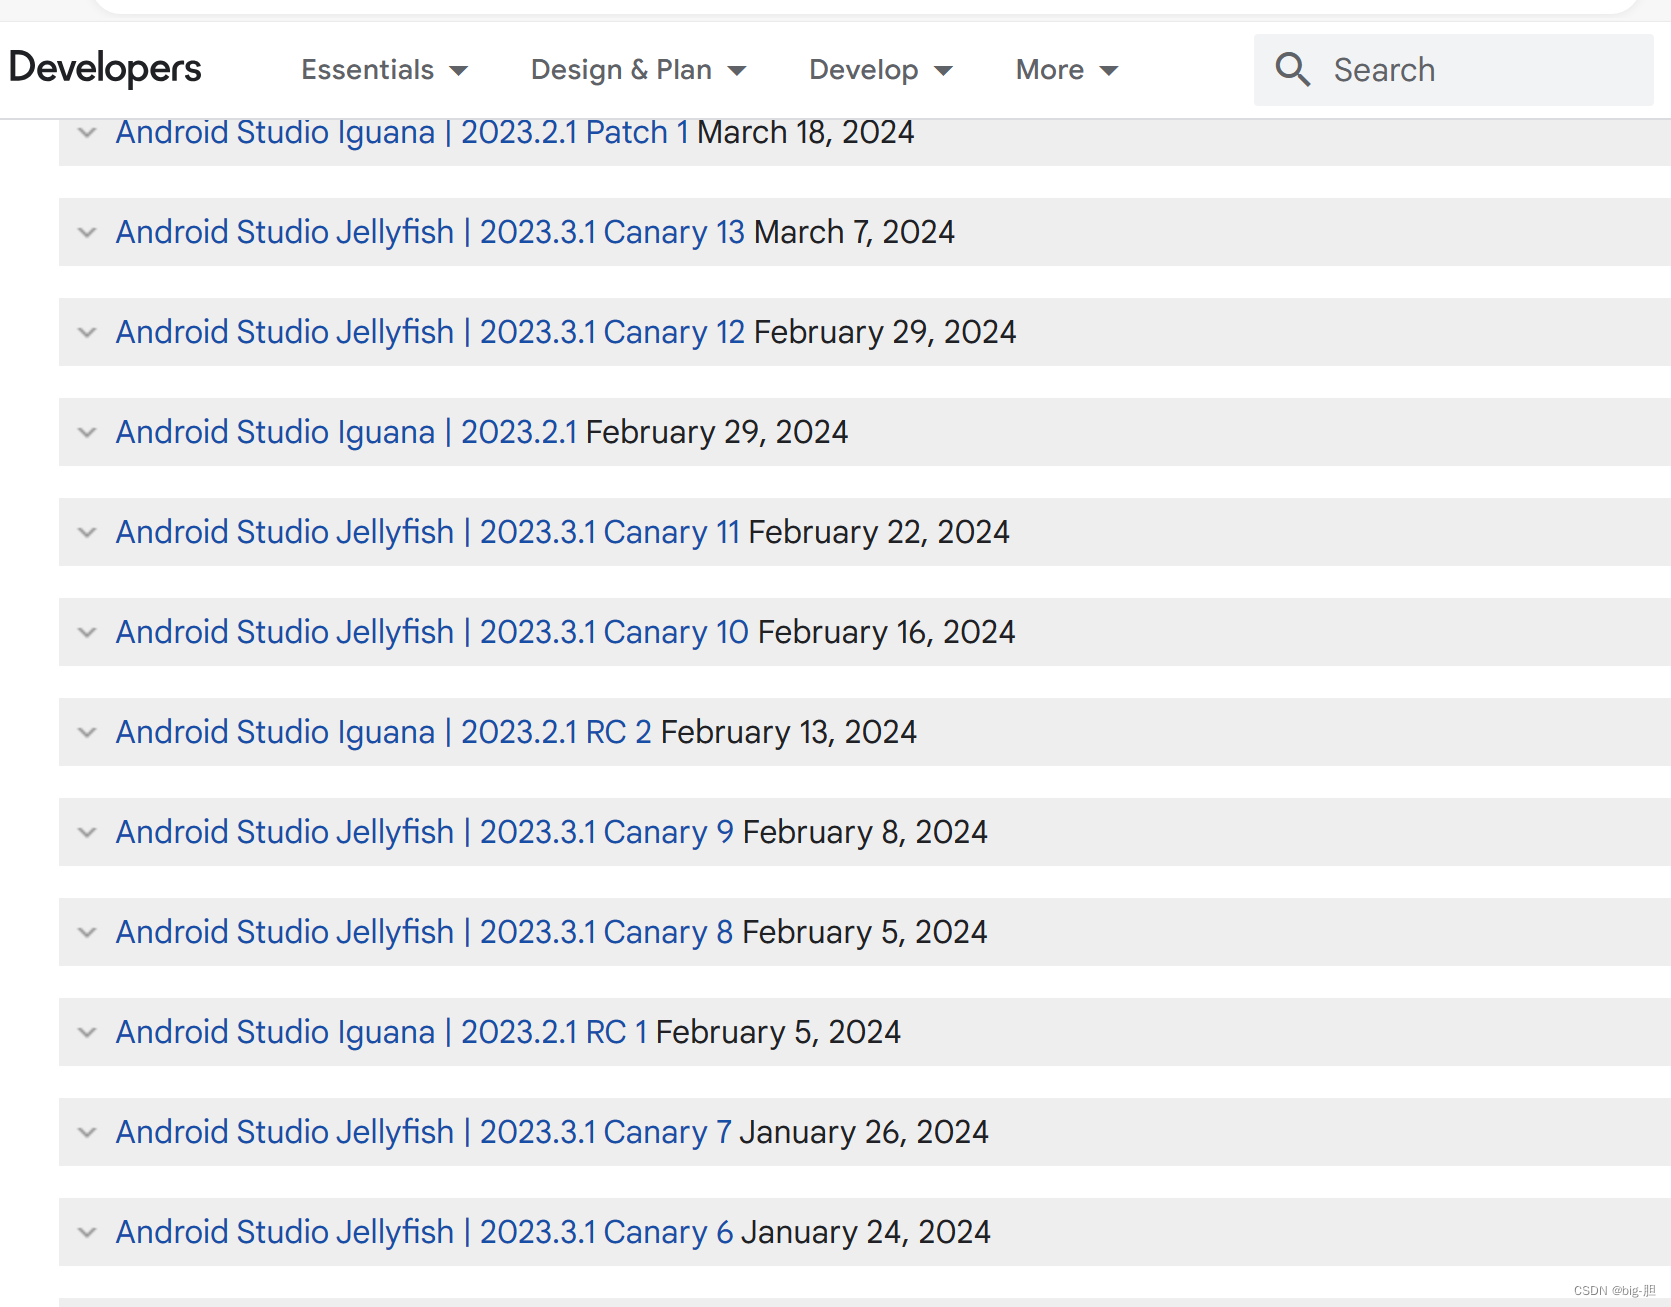
Task: Click the date text January 24, 2024
Action: coord(866,1232)
